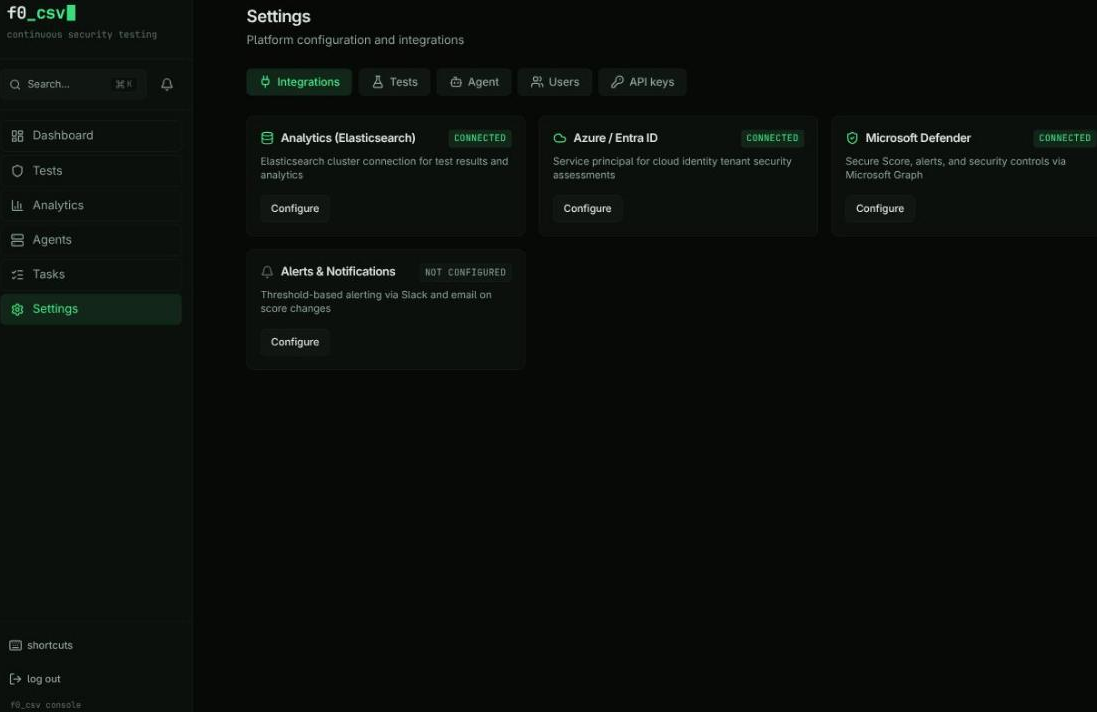This screenshot has height=712, width=1097.
Task: Click 'Service principal for cloud identity' description
Action: pos(672,169)
